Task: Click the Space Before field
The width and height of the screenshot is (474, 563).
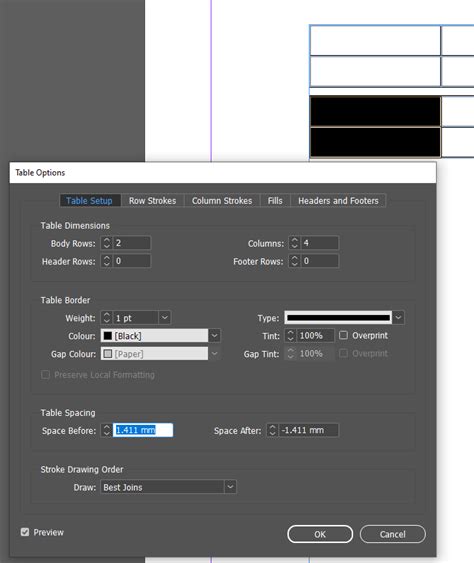Action: point(143,430)
